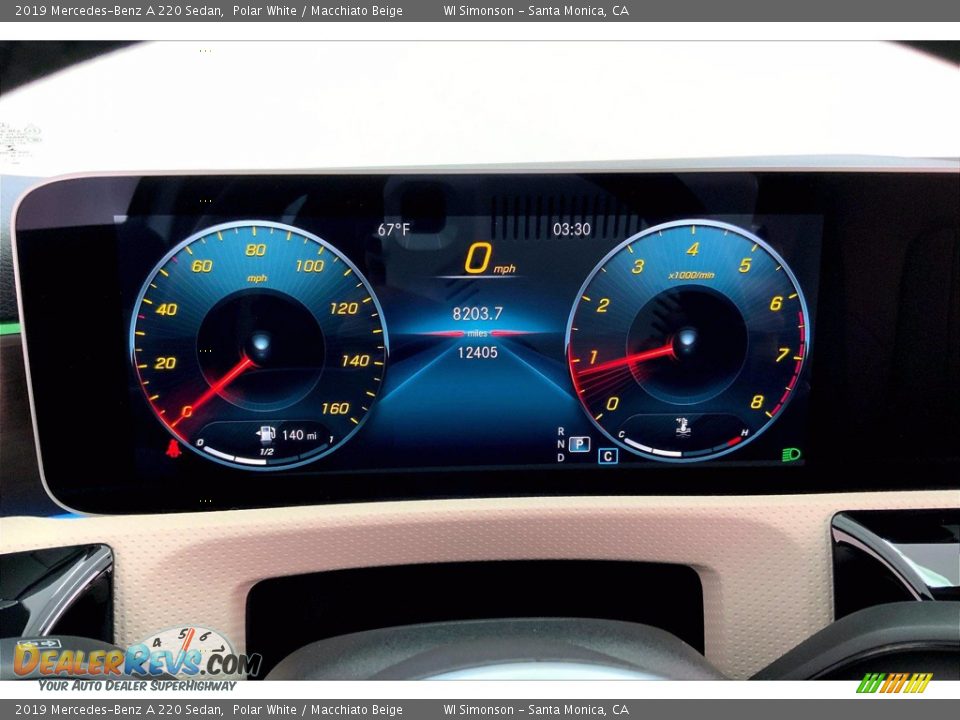
Task: Tap the fuel pump icon
Action: pos(266,434)
